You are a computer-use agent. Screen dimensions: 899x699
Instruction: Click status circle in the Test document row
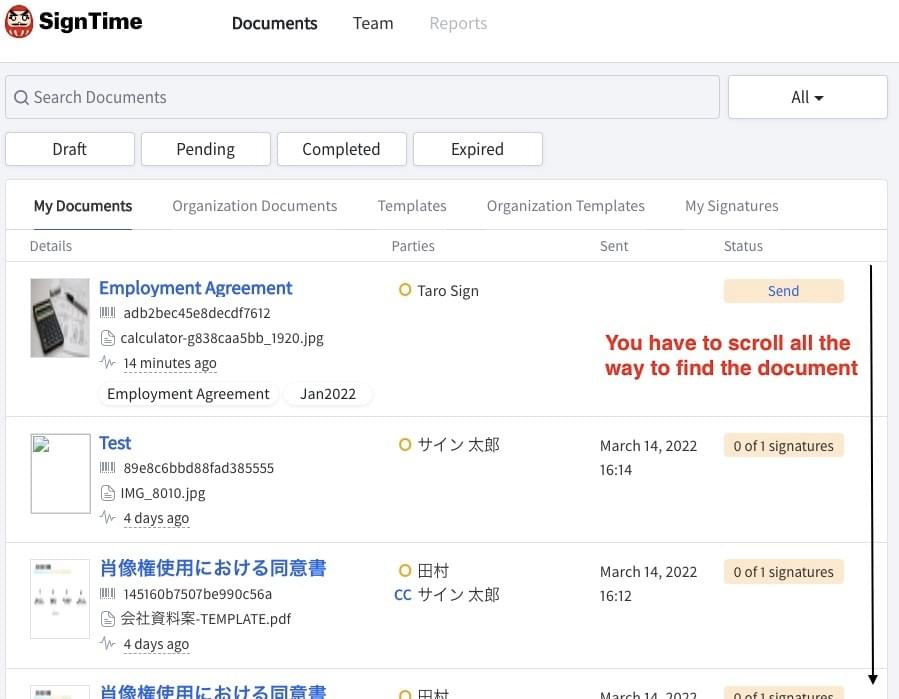[405, 444]
